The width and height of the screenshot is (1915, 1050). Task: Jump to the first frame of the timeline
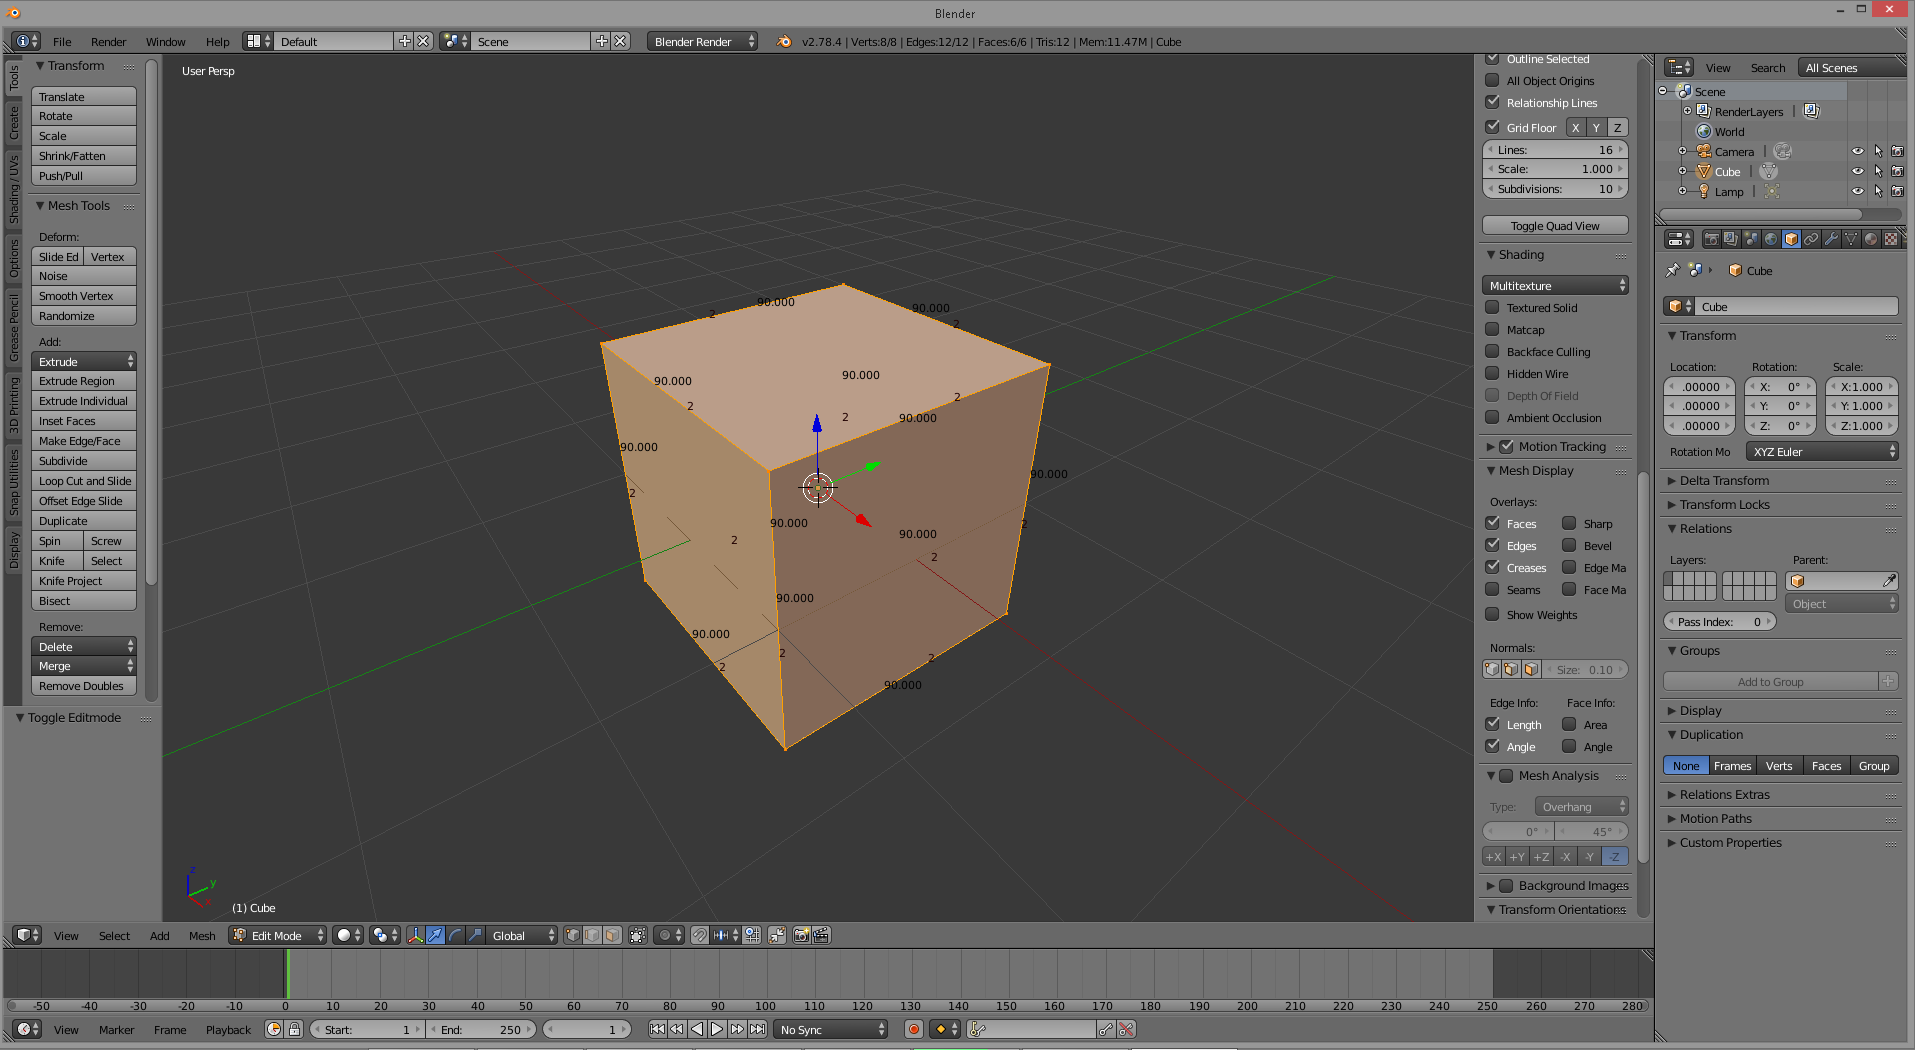click(657, 1029)
